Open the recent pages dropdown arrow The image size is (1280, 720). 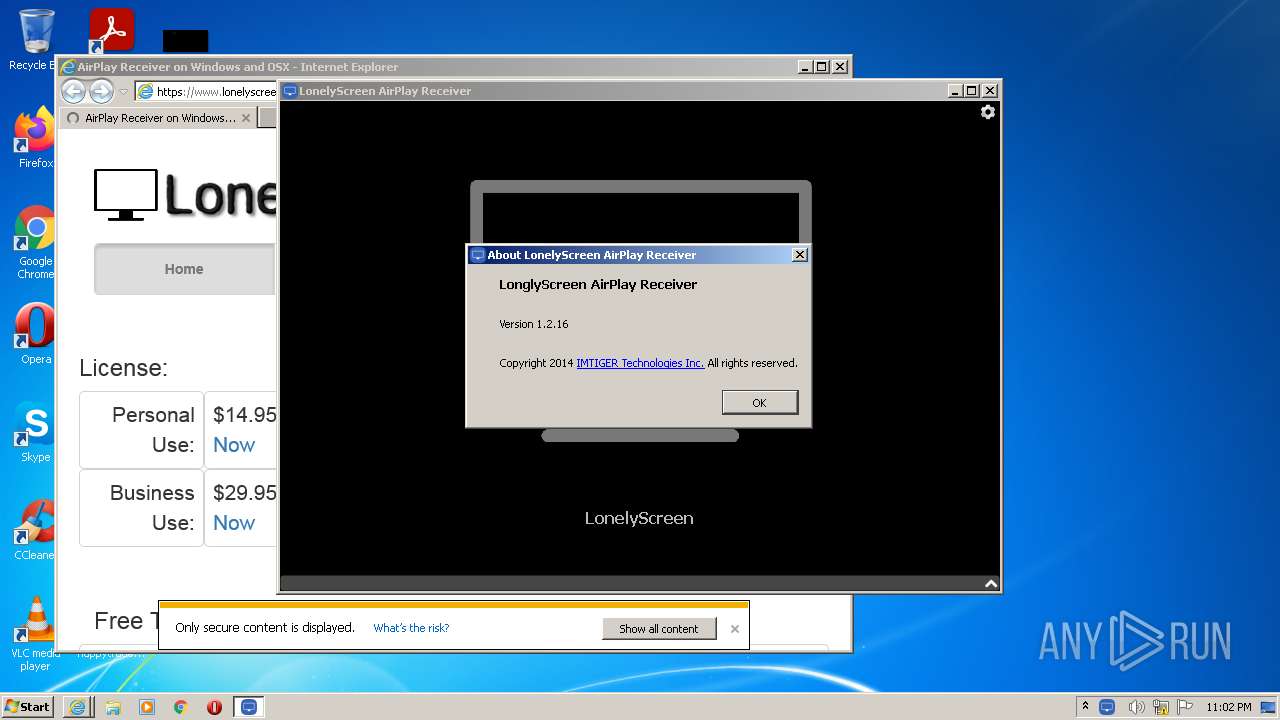(x=124, y=92)
